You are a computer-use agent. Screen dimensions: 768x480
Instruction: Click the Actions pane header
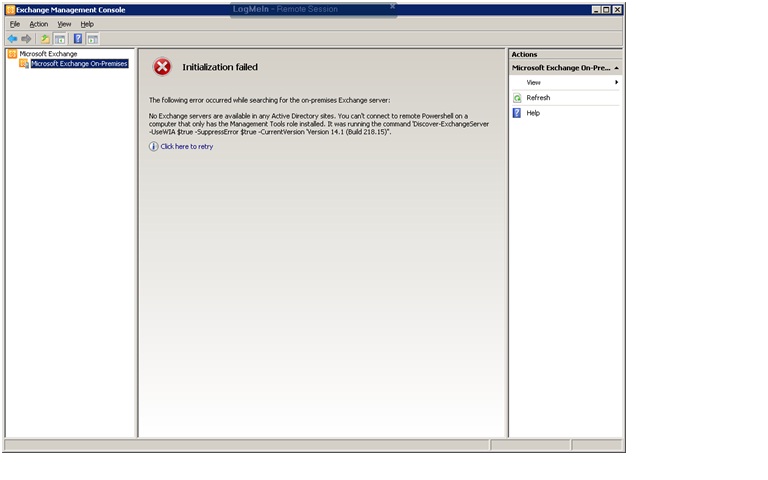click(x=565, y=54)
